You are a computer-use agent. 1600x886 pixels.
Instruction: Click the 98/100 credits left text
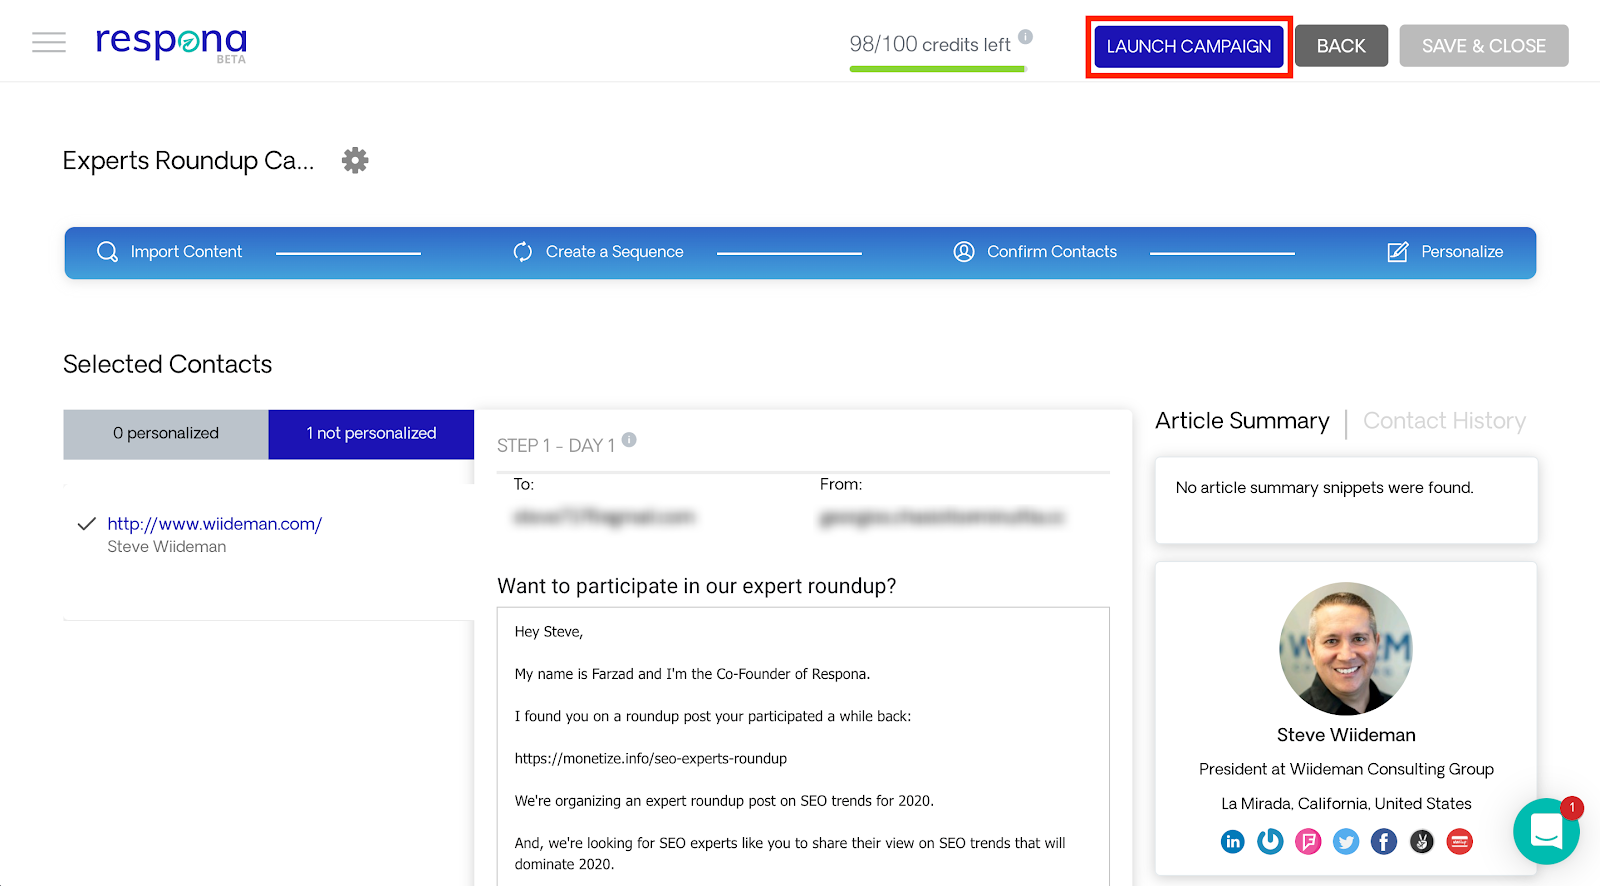930,45
